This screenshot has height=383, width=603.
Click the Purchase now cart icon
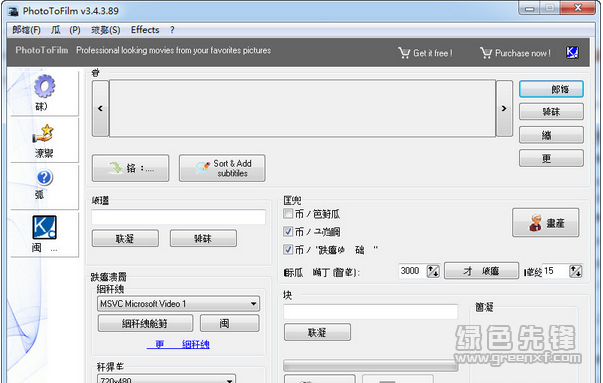(x=486, y=53)
